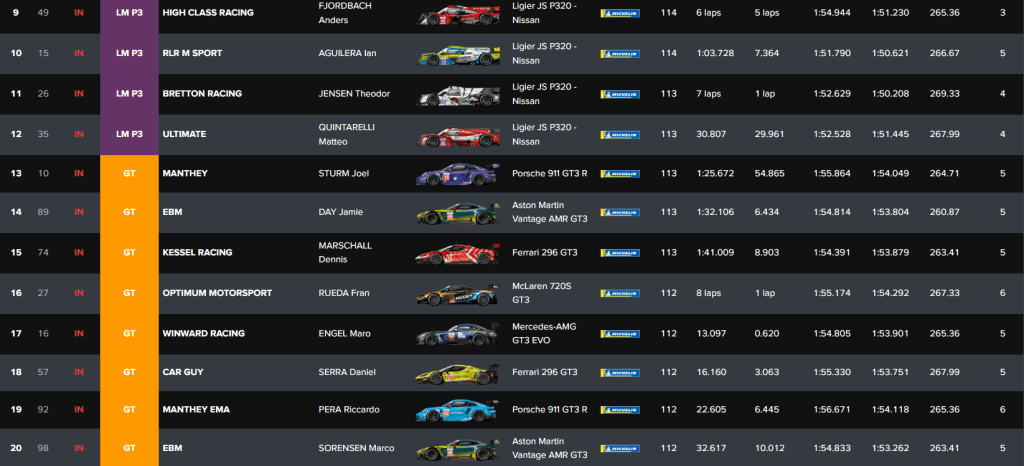1024x466 pixels.
Task: Select team name KESSEL RACING
Action: point(197,252)
